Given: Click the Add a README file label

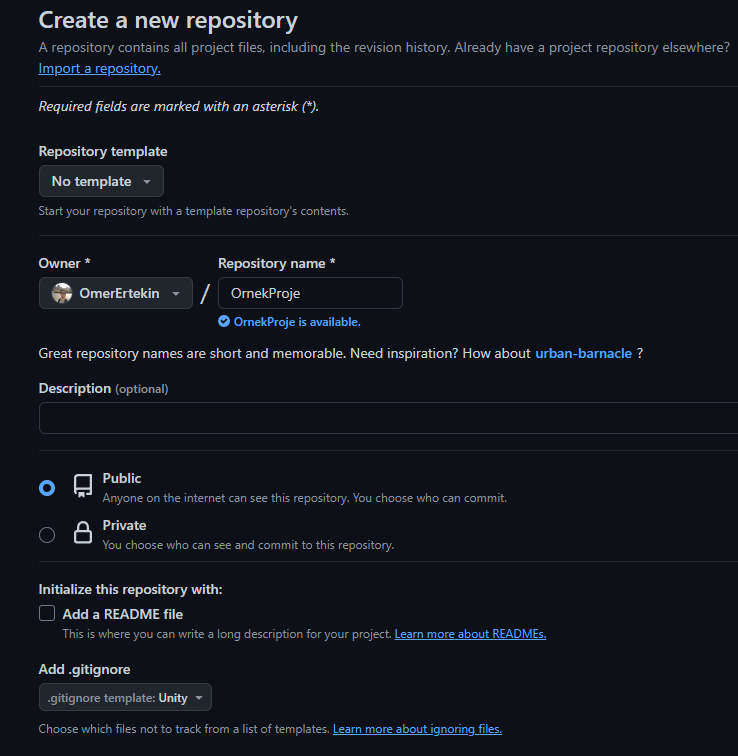Looking at the screenshot, I should [123, 614].
